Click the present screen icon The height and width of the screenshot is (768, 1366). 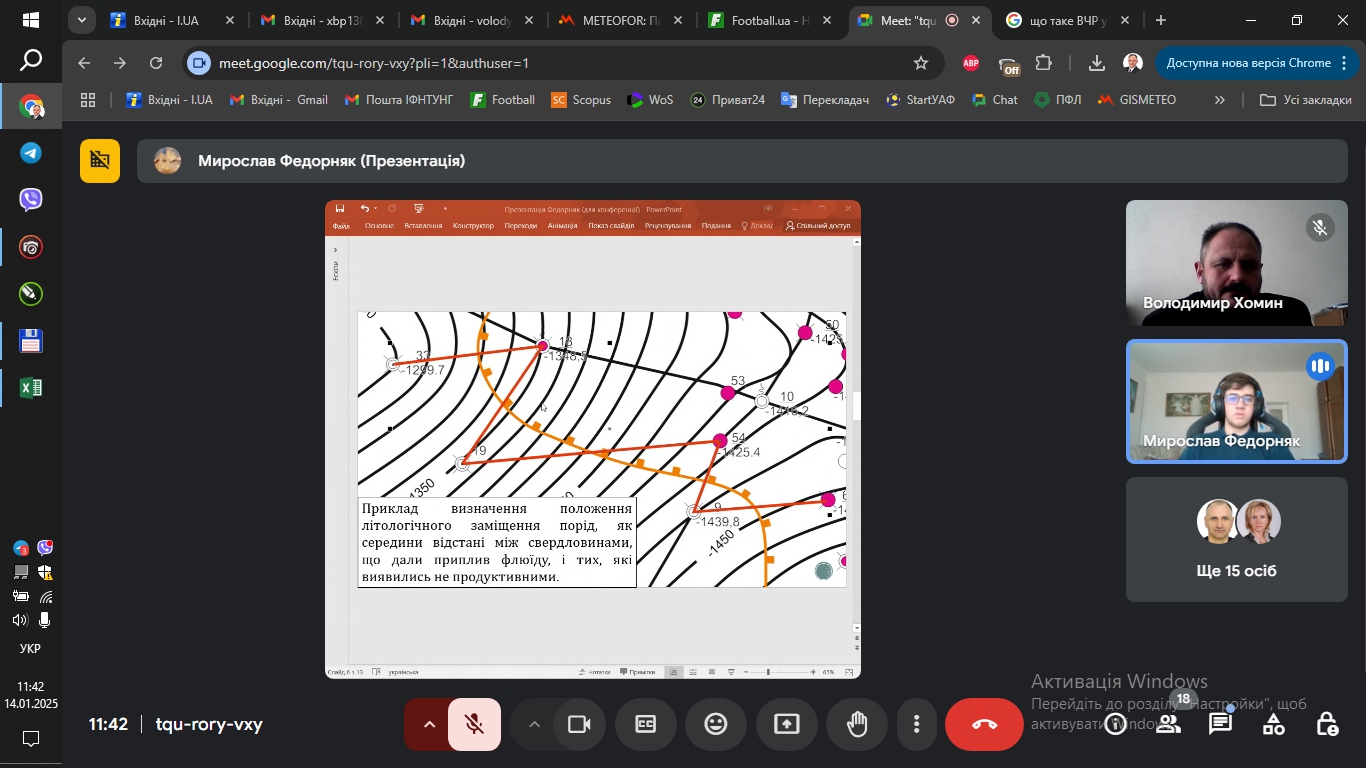[x=787, y=724]
